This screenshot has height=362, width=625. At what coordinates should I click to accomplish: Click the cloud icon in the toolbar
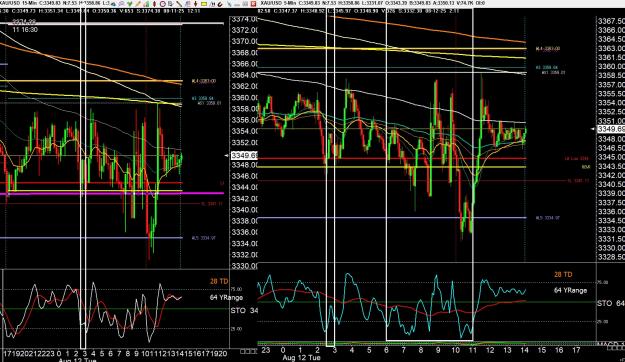coord(113,4)
